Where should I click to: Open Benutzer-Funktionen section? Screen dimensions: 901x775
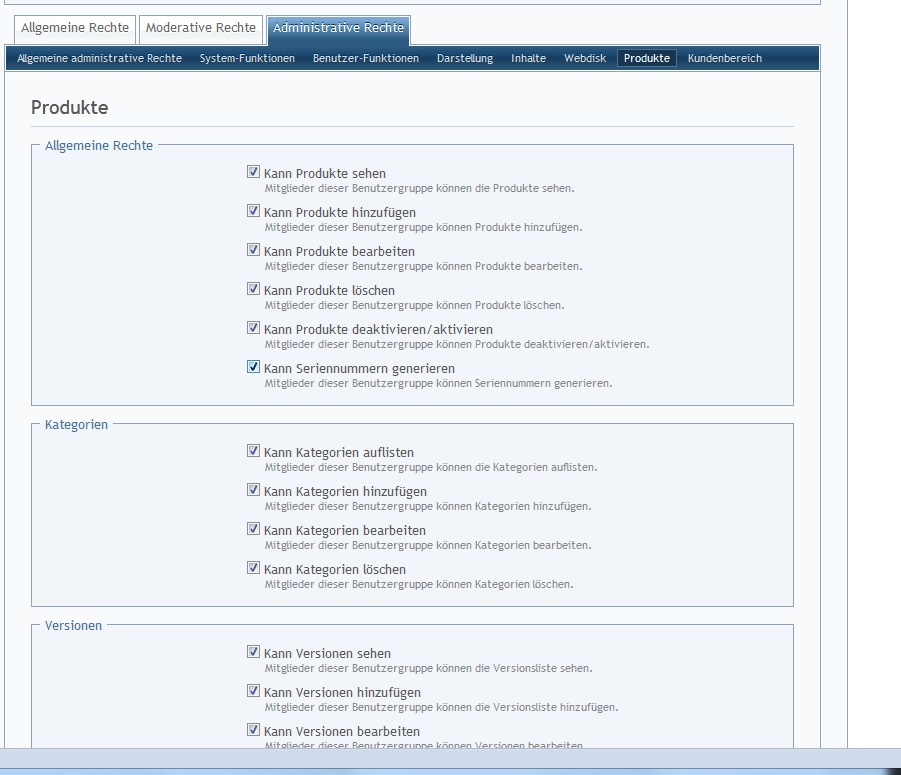[365, 58]
